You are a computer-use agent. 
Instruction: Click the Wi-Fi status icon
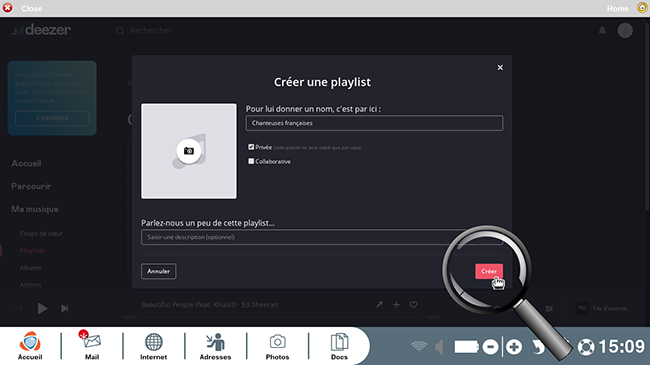point(419,346)
